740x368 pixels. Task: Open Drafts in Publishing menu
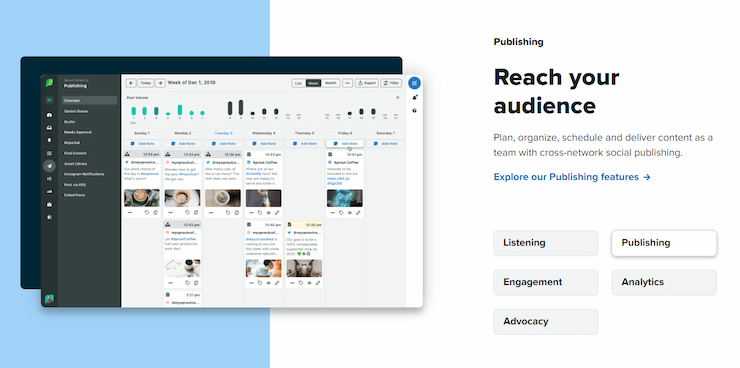point(69,122)
